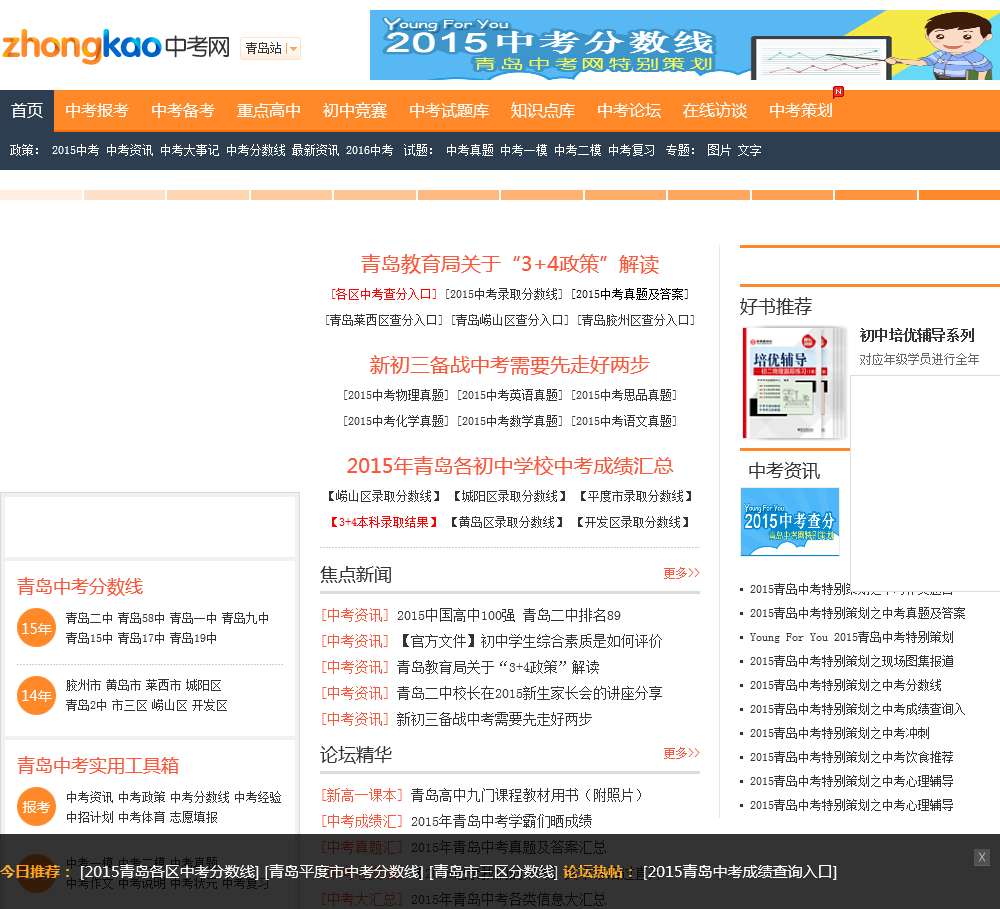Open 中考大事记 sublink
The height and width of the screenshot is (909, 1000).
click(x=189, y=151)
